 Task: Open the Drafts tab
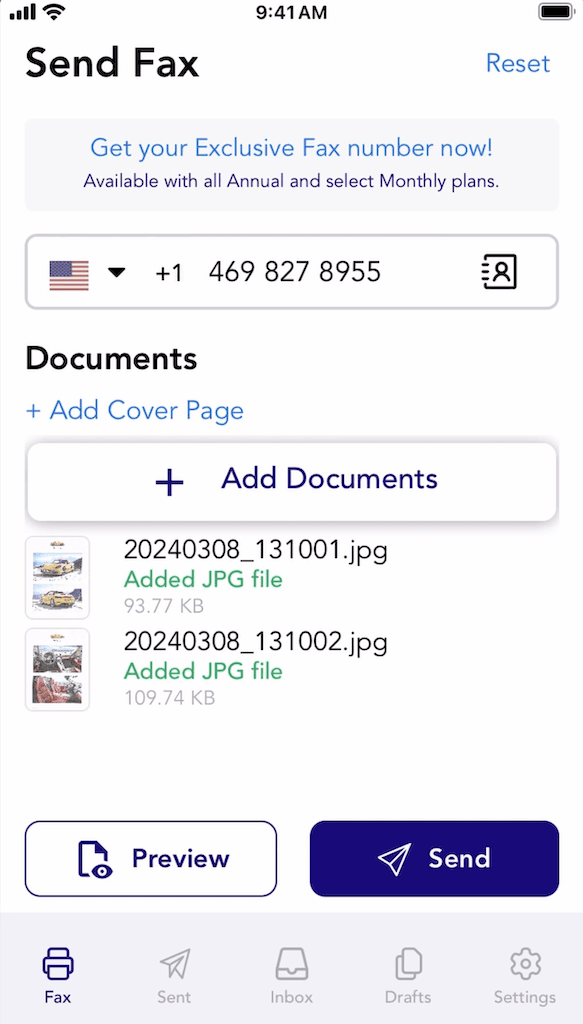point(408,976)
